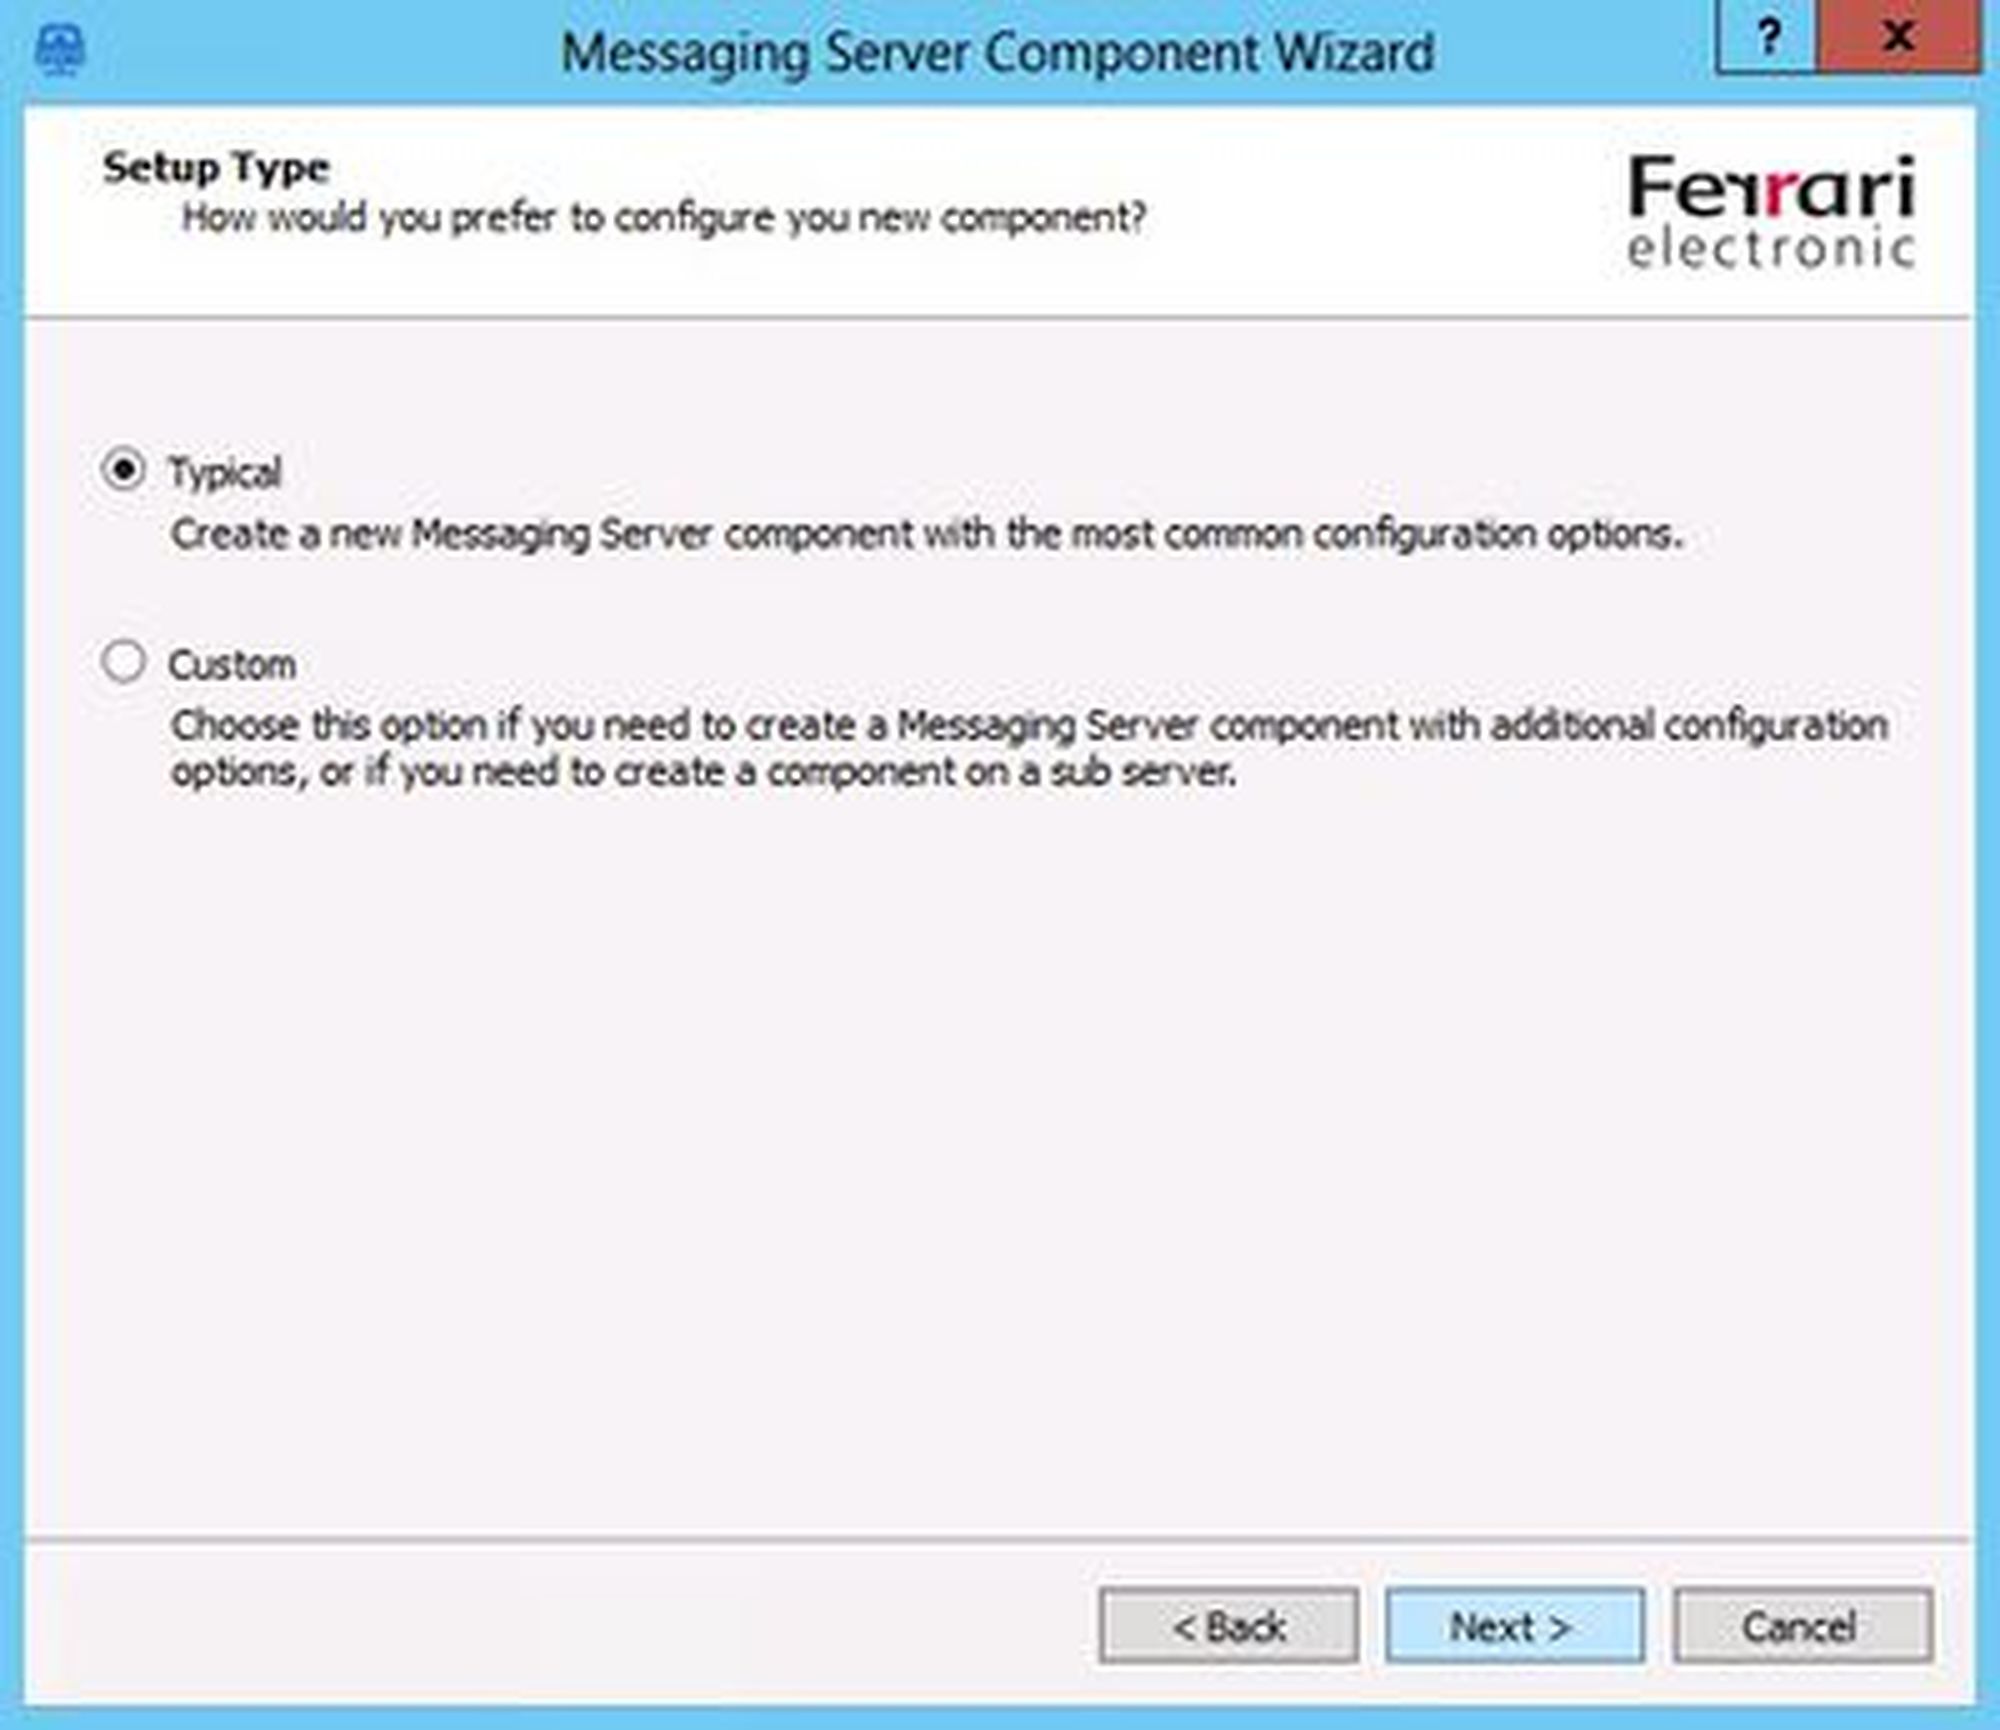Select the Typical radio button
Screen dimensions: 2000x1730
tap(124, 470)
